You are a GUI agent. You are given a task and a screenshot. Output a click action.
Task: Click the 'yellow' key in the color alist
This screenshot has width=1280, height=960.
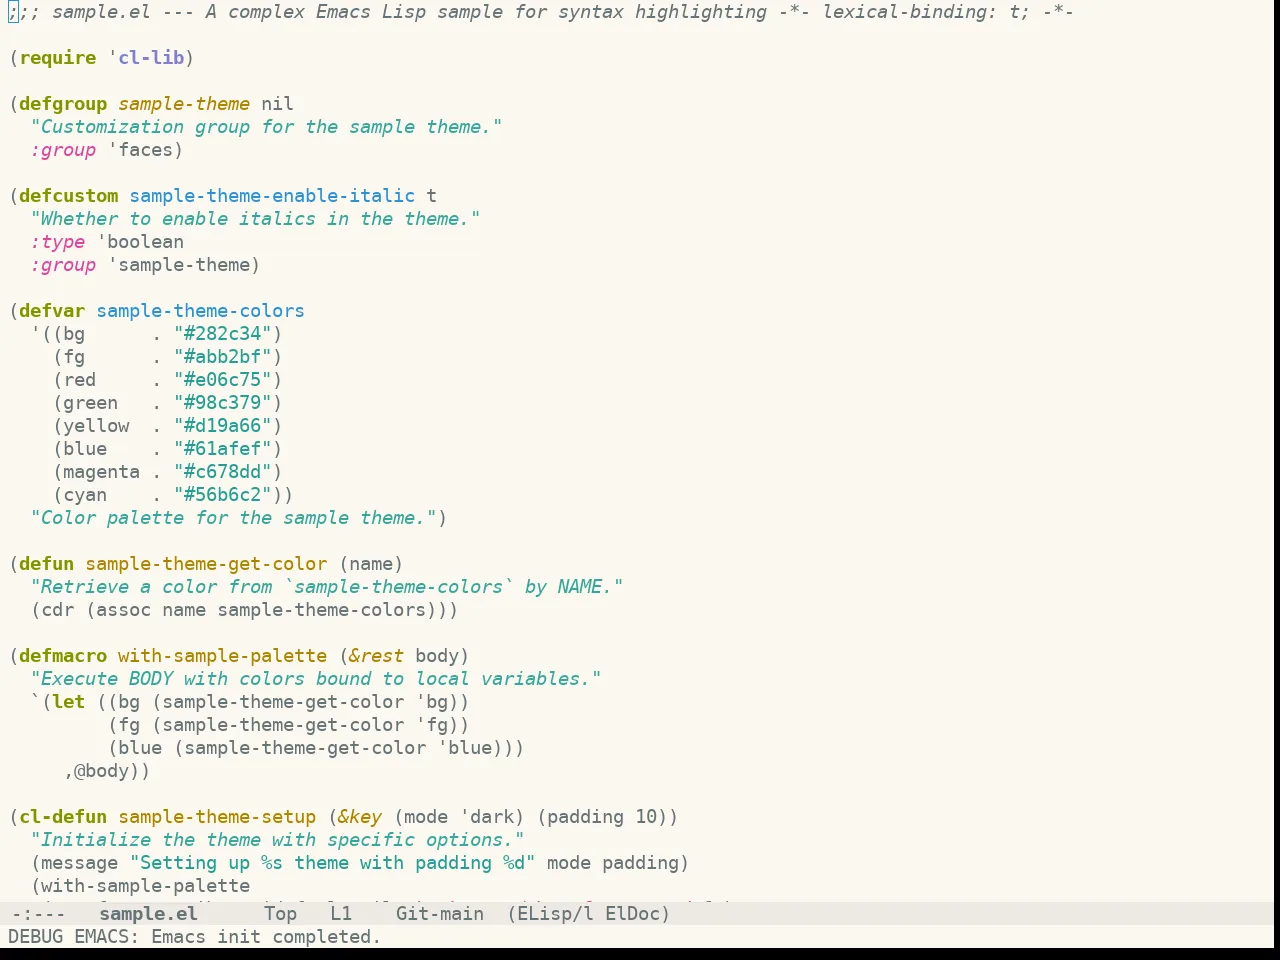[96, 426]
